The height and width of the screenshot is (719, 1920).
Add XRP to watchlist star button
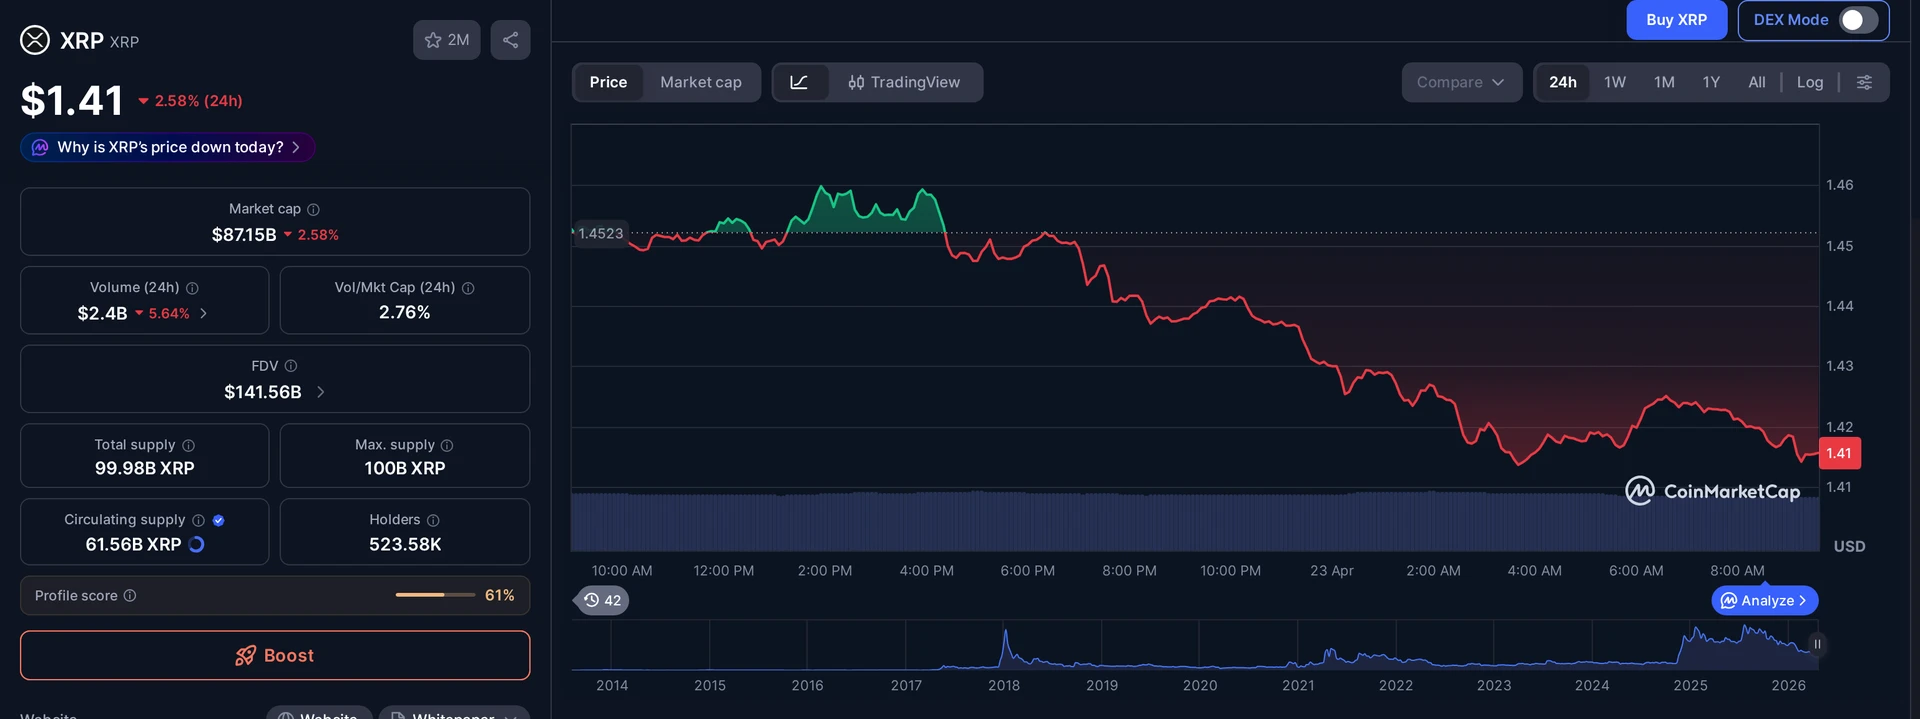pyautogui.click(x=447, y=40)
